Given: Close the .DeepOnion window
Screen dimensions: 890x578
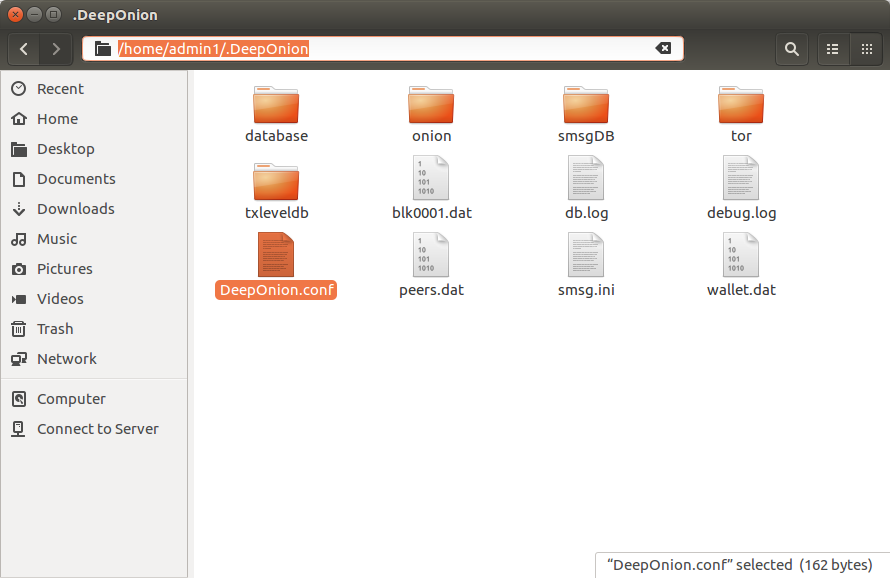Looking at the screenshot, I should [x=16, y=14].
